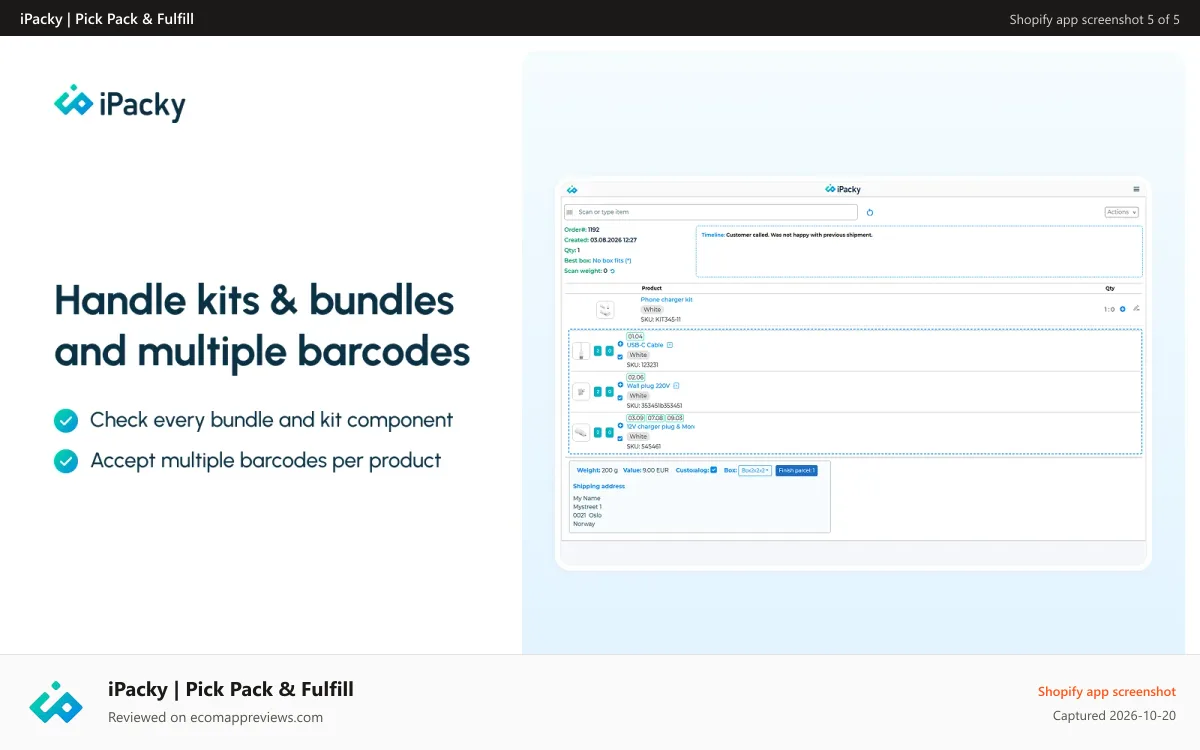Image resolution: width=1200 pixels, height=750 pixels.
Task: Click the Qty 1:0 value for Phone charger kit
Action: pyautogui.click(x=1109, y=309)
